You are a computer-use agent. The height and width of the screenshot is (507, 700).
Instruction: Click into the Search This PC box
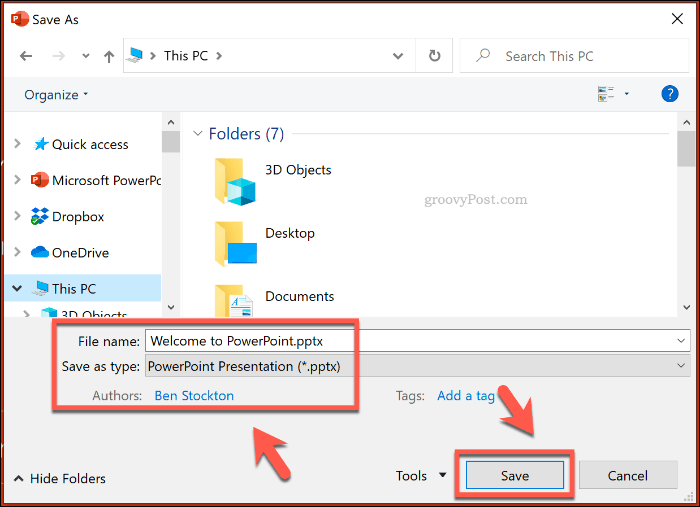pos(575,56)
